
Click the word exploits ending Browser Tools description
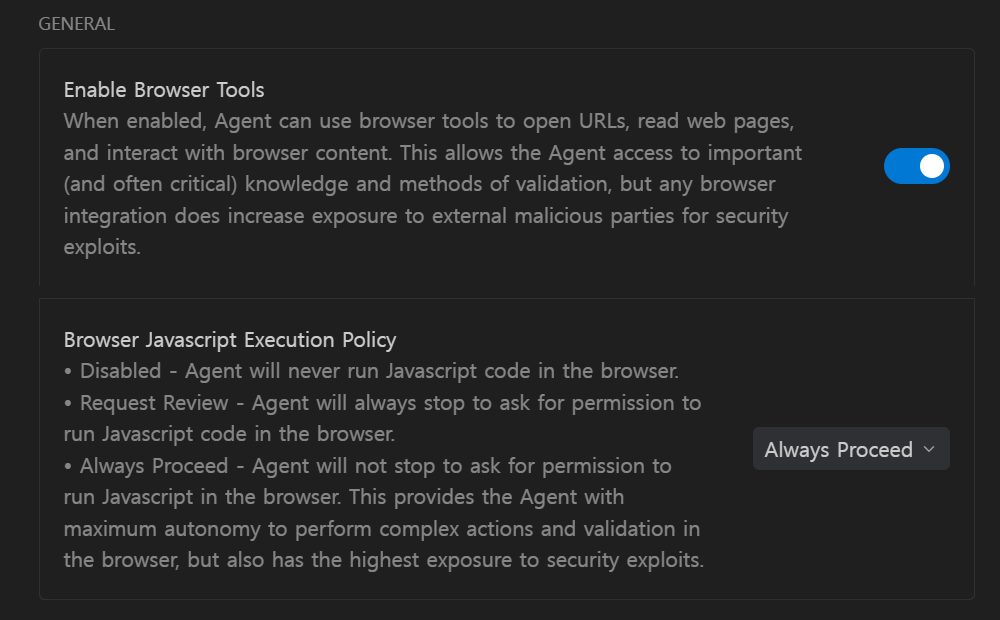coord(102,247)
